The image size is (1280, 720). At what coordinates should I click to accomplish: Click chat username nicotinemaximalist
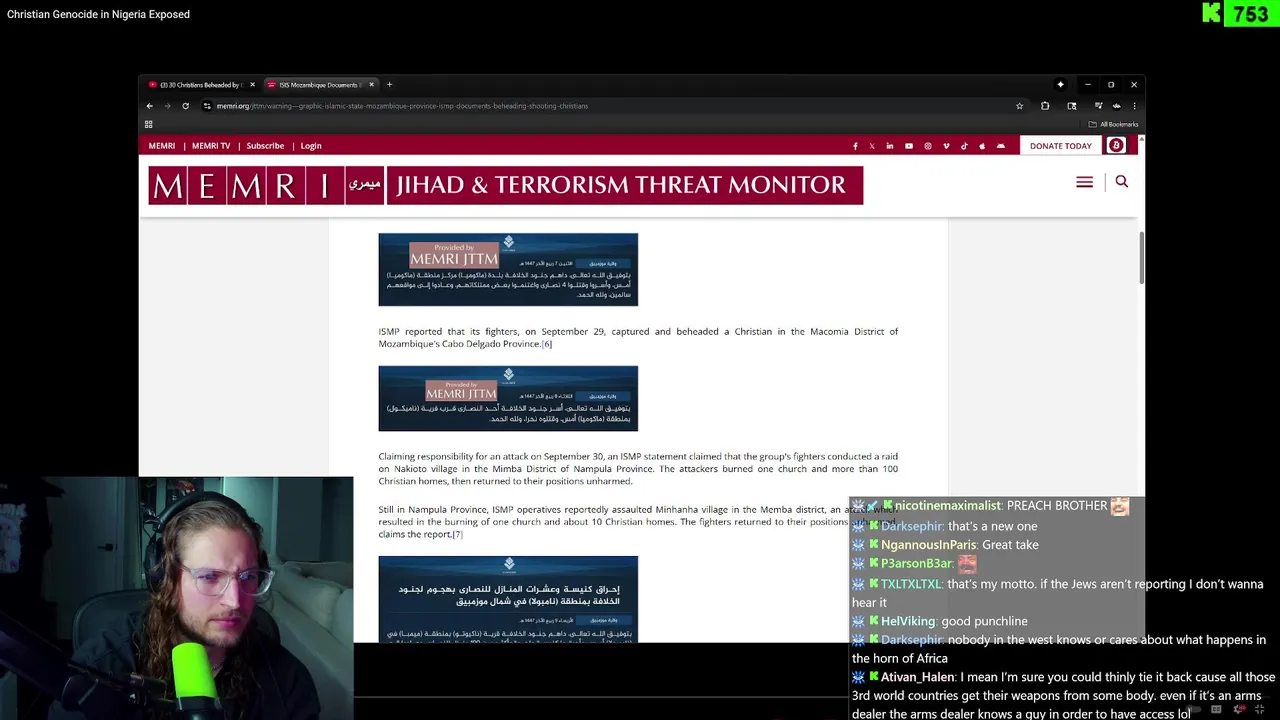coord(949,506)
